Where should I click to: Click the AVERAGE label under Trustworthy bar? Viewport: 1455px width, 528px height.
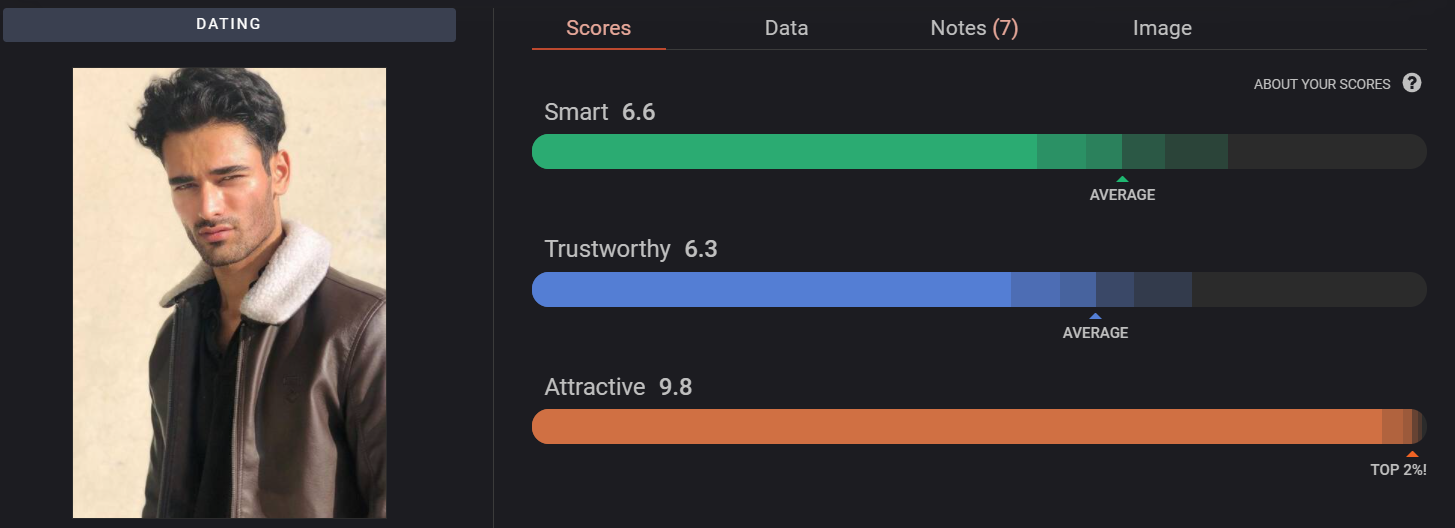1095,333
